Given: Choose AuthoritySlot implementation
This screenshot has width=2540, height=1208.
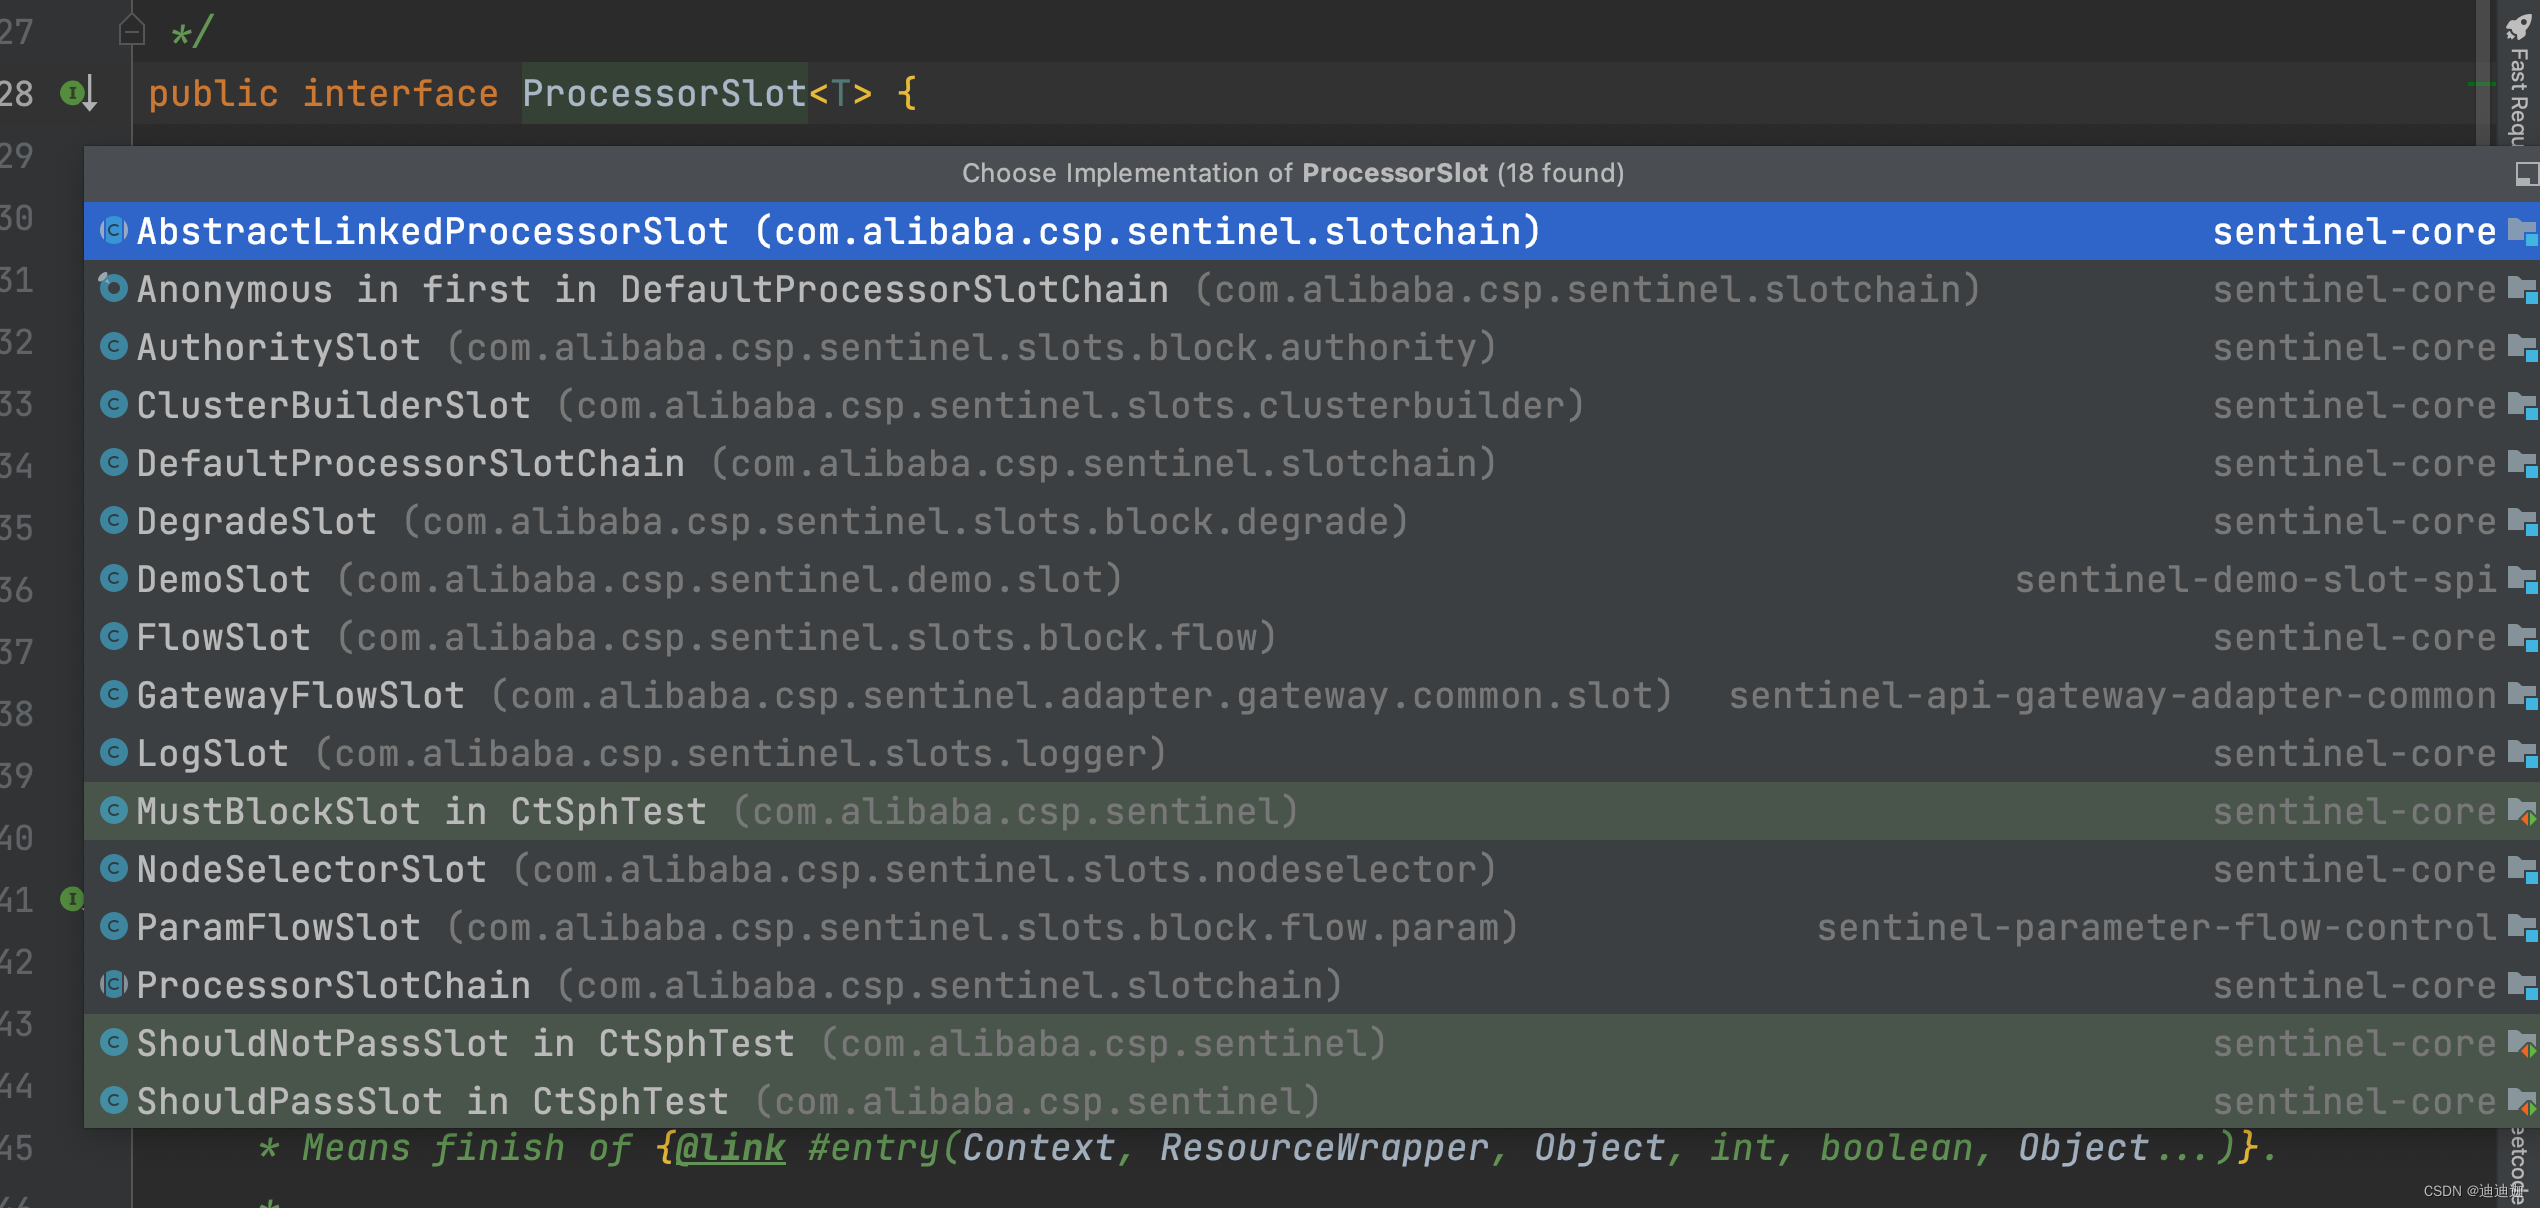Looking at the screenshot, I should pos(1311,347).
